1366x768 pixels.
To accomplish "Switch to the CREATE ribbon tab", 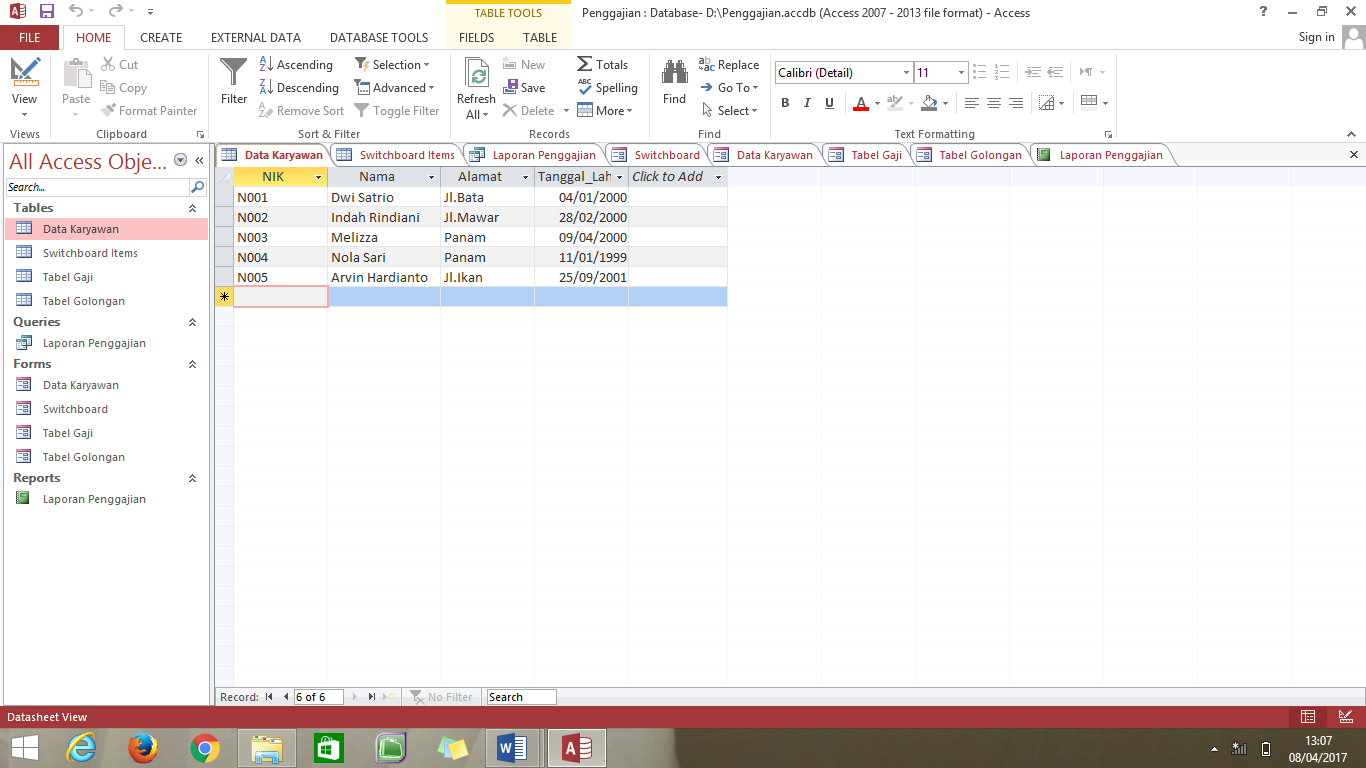I will pos(161,38).
